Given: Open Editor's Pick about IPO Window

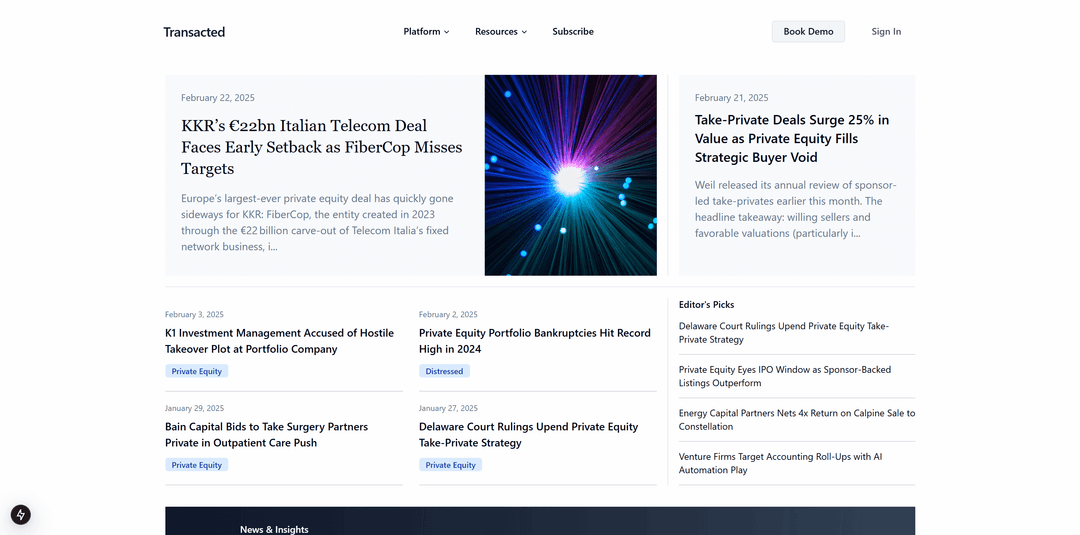Looking at the screenshot, I should tap(785, 376).
